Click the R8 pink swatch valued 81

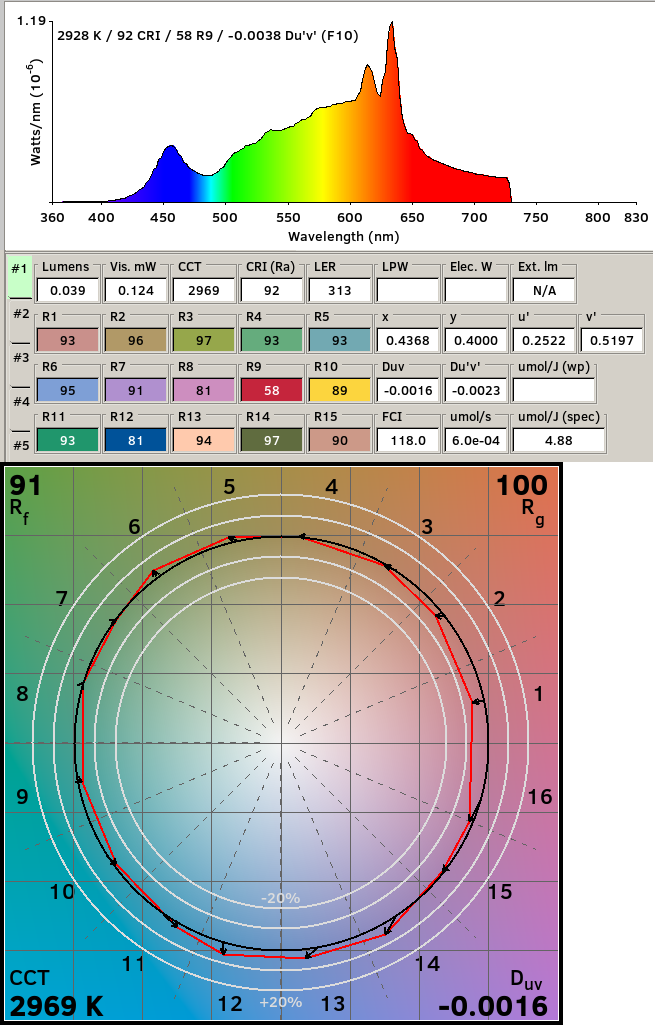[204, 390]
